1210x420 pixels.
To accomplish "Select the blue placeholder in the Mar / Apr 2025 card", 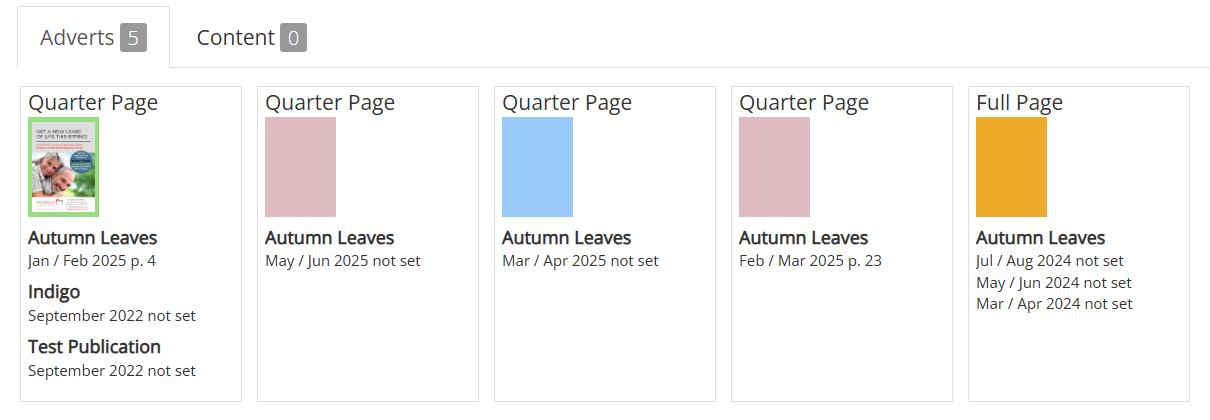I will tap(537, 167).
